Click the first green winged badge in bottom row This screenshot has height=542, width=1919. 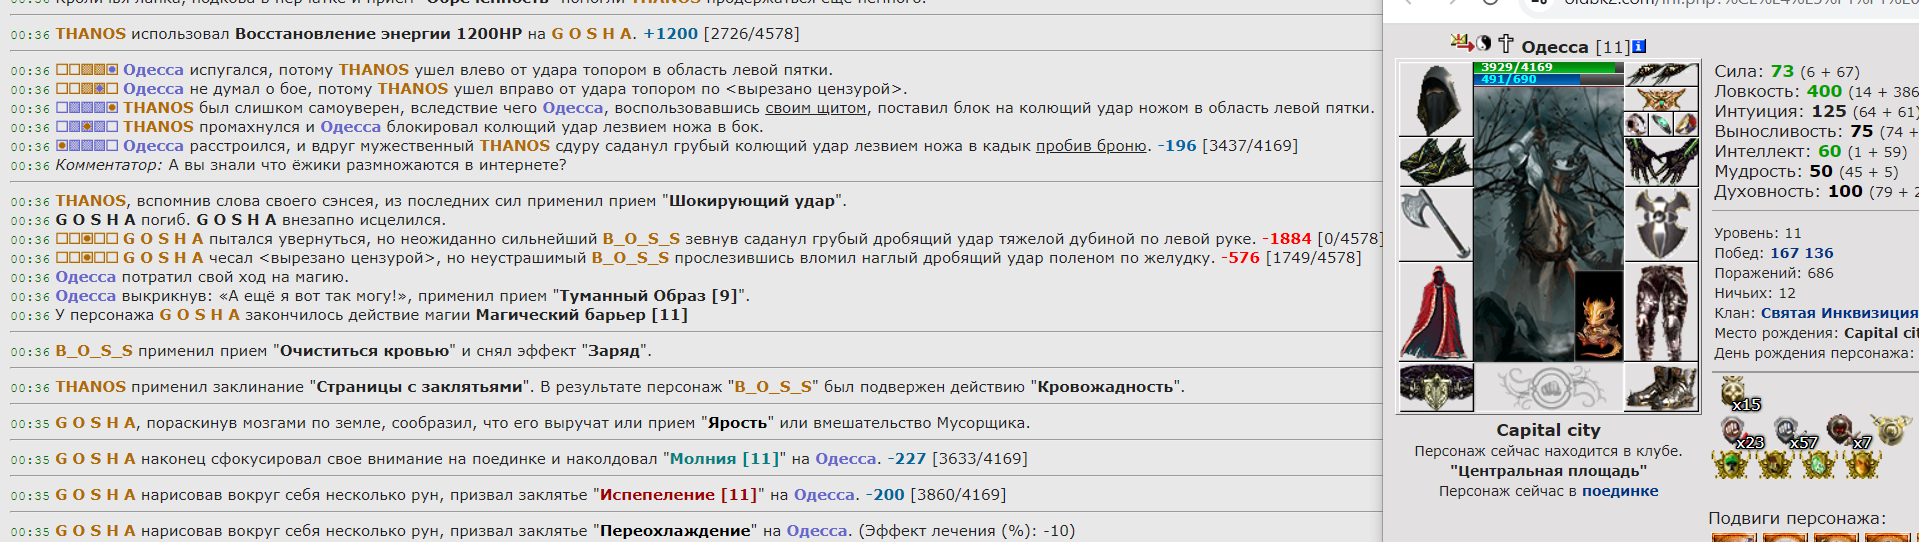(1730, 464)
